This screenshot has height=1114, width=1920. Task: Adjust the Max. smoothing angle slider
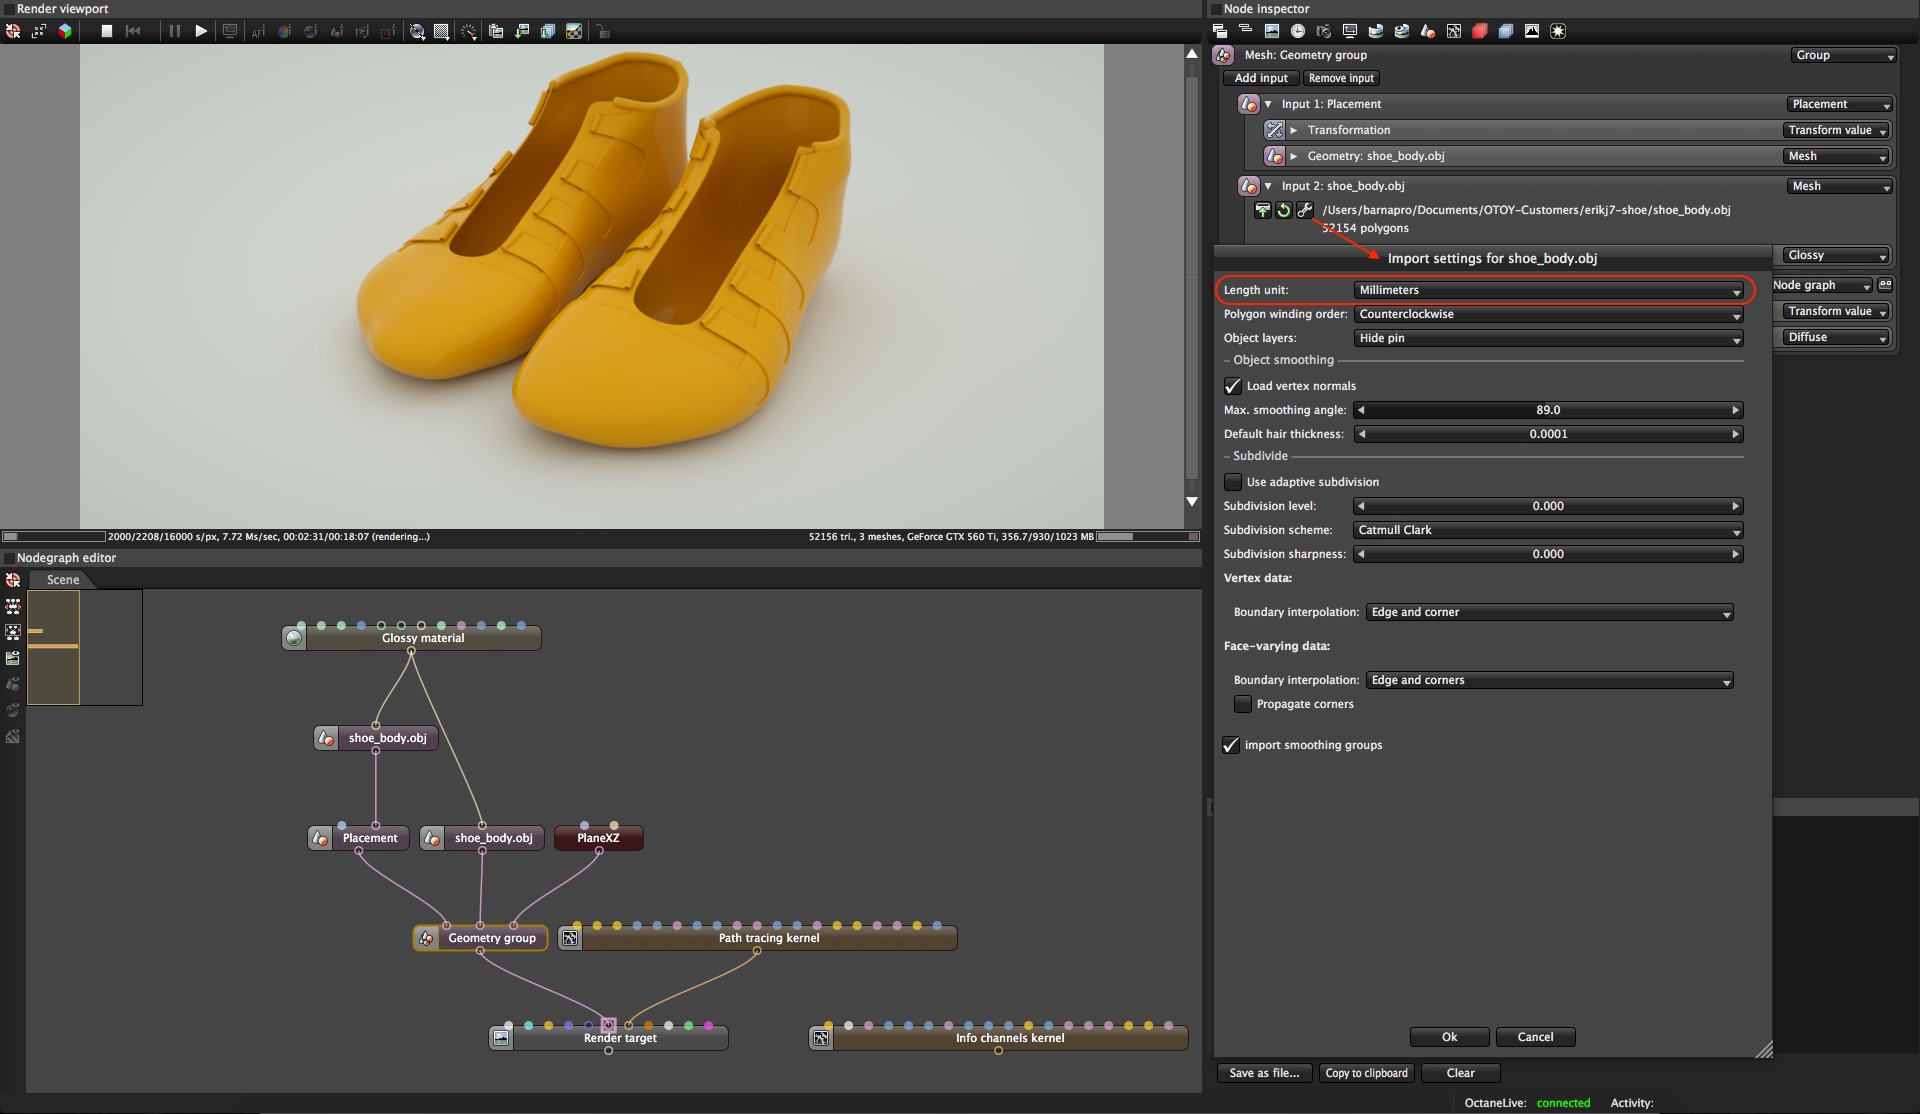[1548, 410]
